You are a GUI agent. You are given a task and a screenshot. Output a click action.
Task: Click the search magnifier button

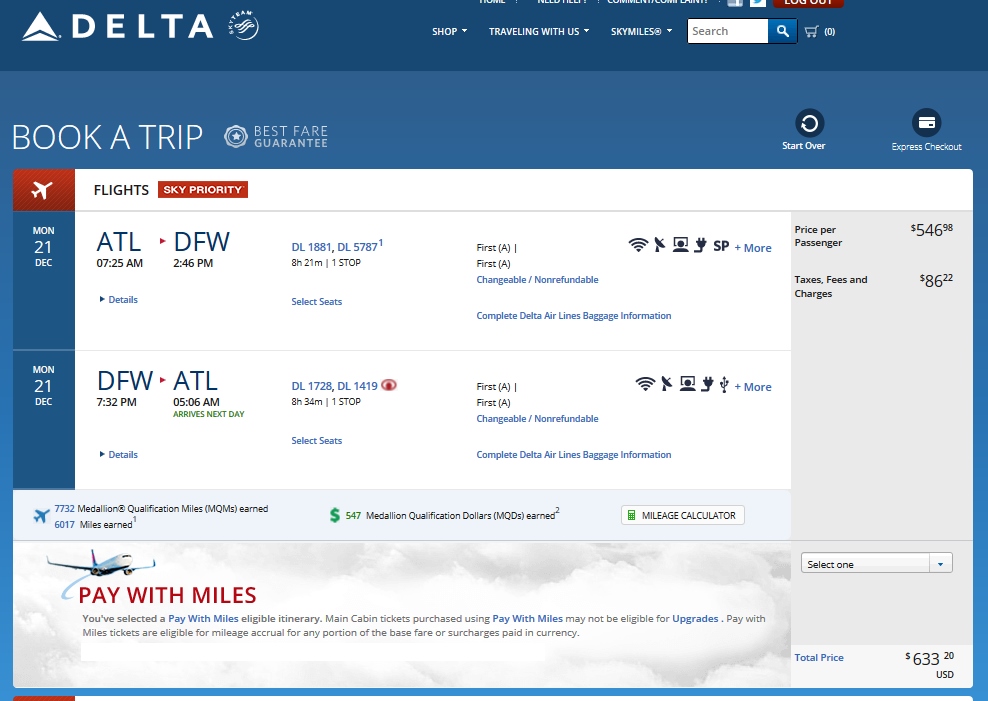(782, 31)
